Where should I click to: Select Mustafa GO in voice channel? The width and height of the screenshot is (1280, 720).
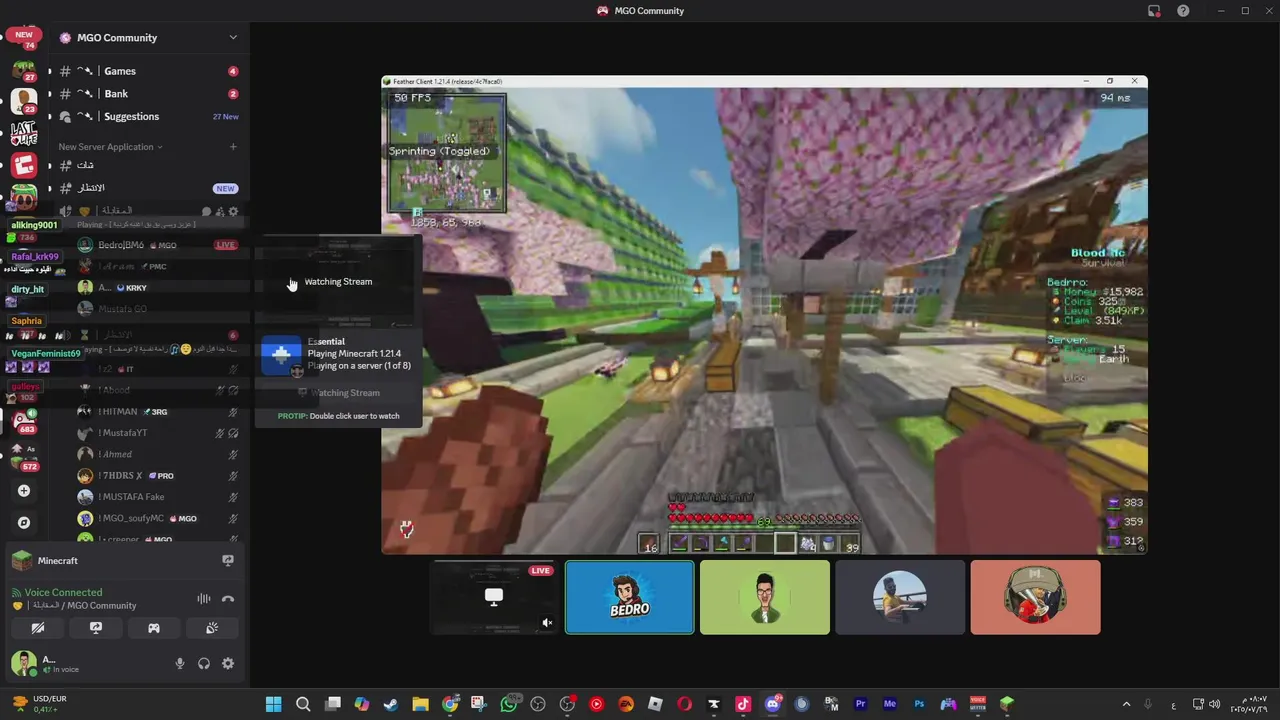coord(158,309)
